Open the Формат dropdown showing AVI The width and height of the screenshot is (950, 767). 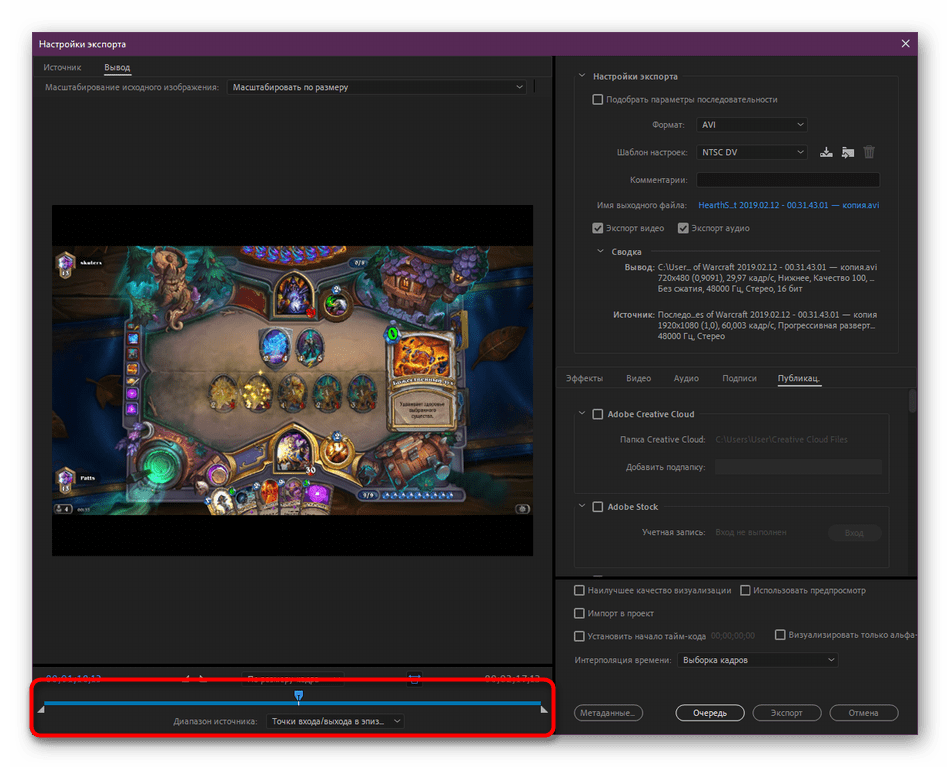(751, 125)
